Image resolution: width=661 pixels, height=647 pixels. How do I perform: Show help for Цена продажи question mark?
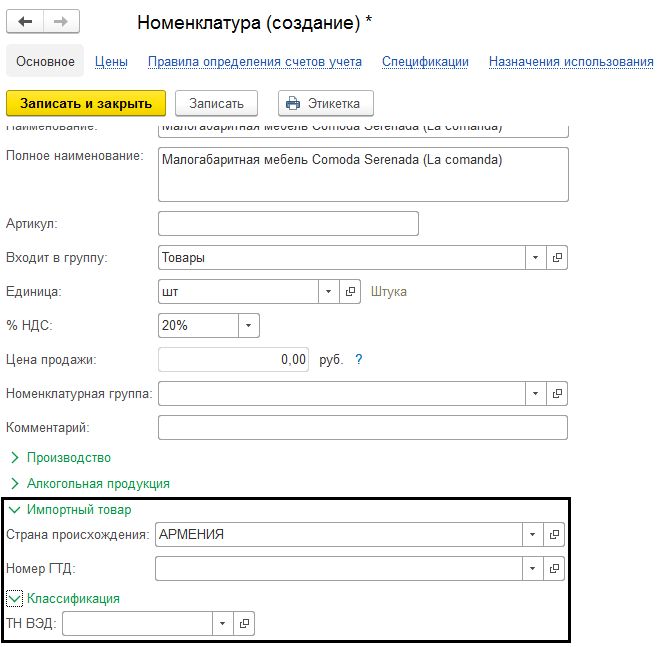[358, 360]
